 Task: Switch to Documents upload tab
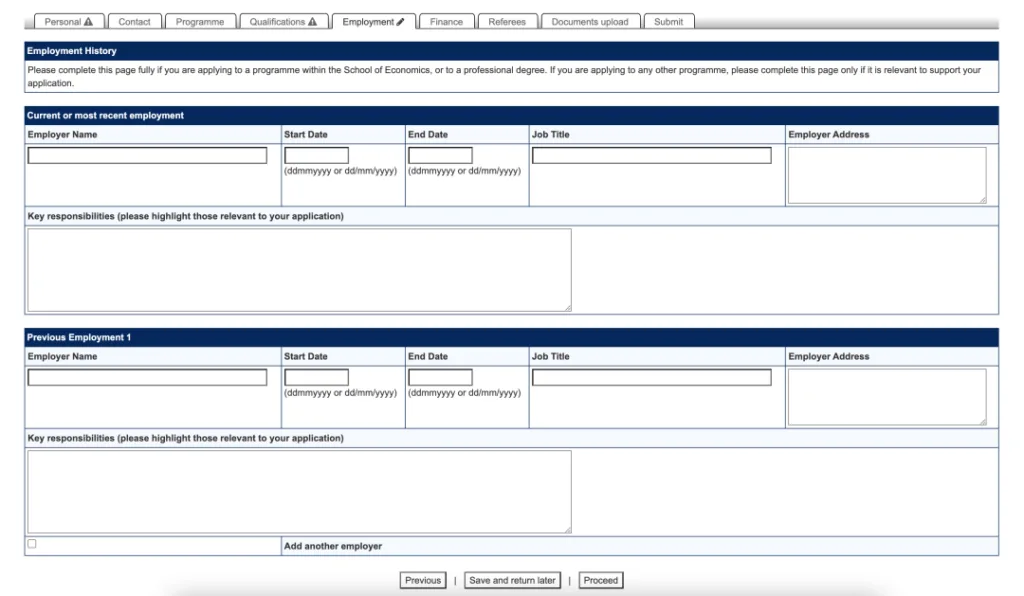tap(590, 22)
